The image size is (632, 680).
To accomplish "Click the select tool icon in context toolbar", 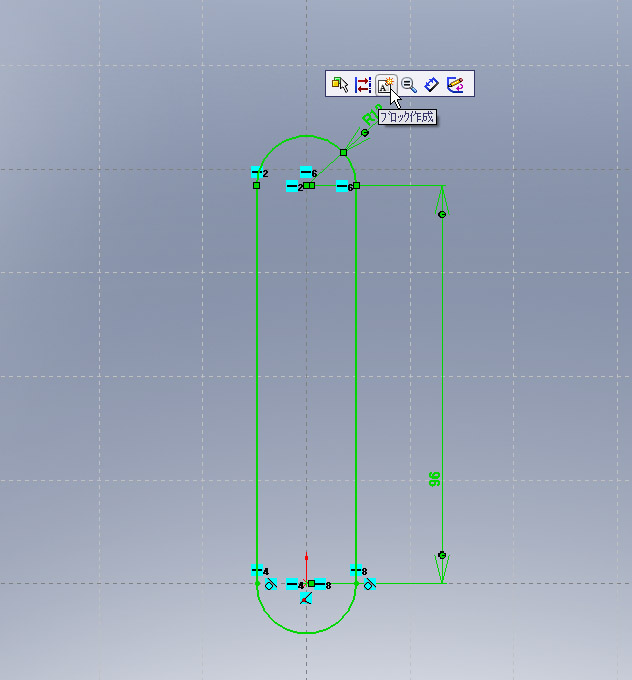I will click(x=340, y=85).
